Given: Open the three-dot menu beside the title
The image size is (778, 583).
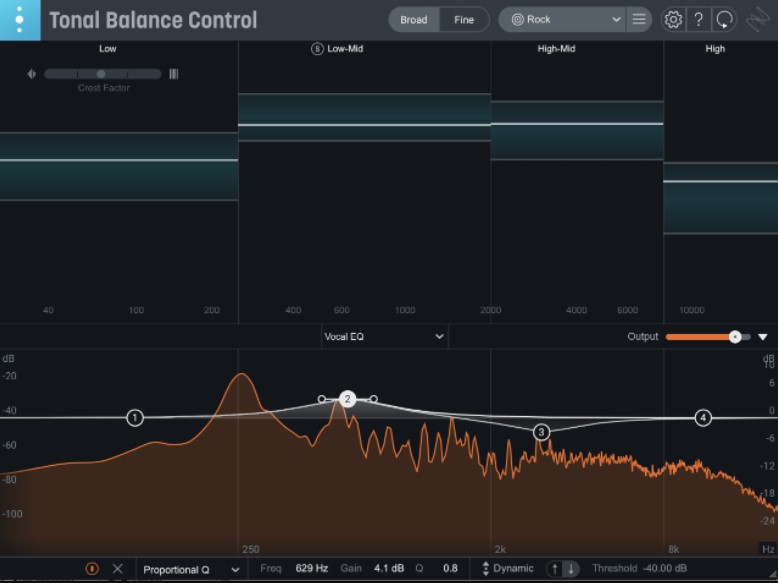Looking at the screenshot, I should point(20,20).
